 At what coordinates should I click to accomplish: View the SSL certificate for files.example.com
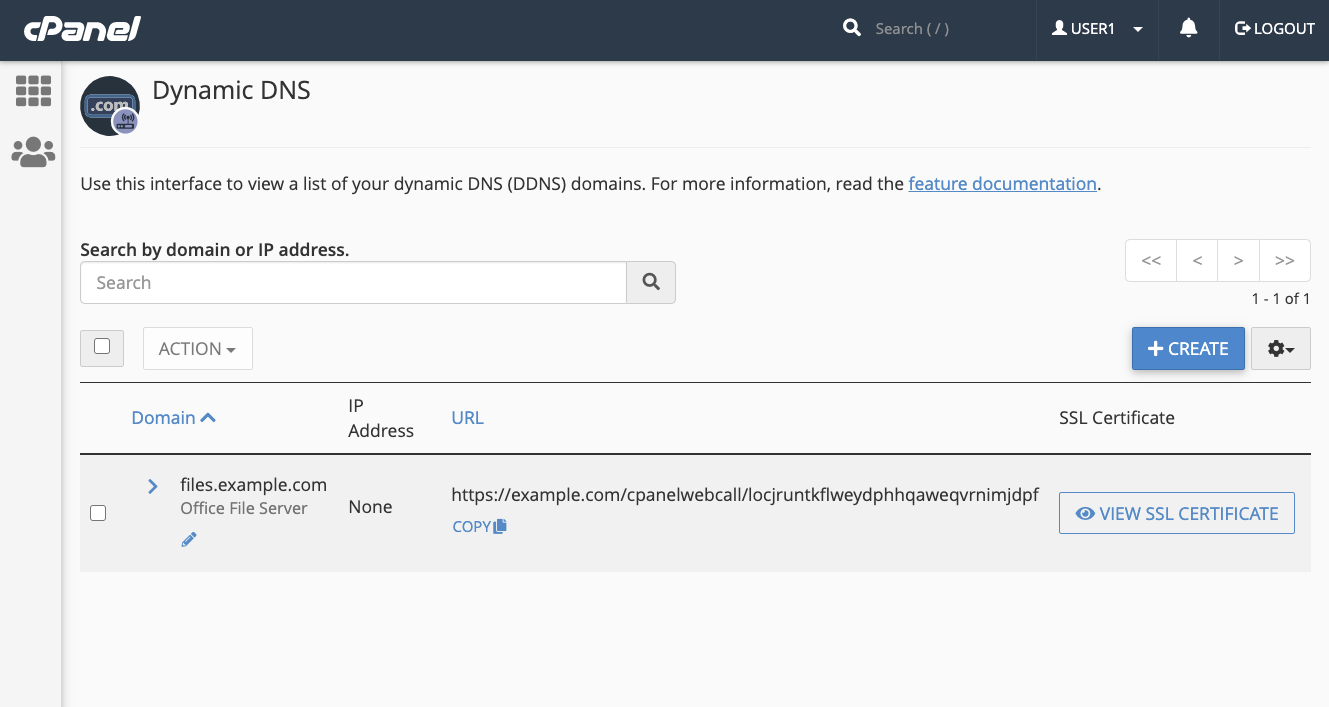[x=1176, y=512]
